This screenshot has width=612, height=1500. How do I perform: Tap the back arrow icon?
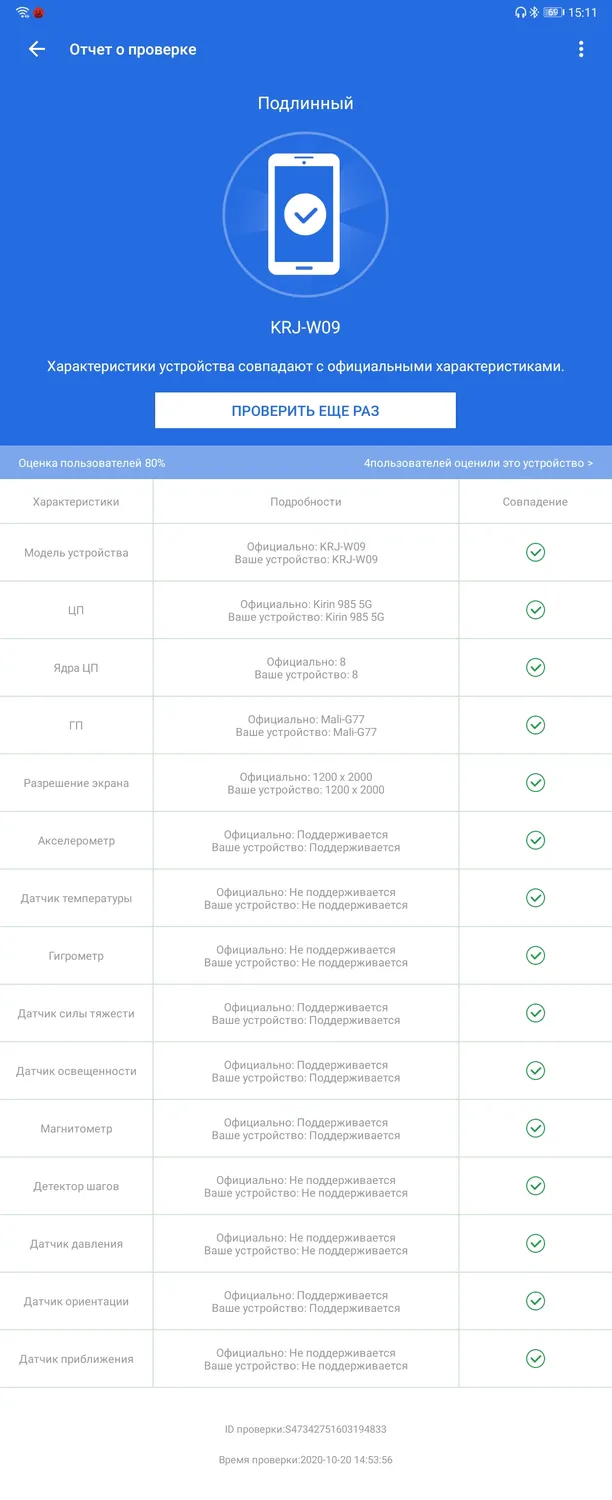pos(37,49)
